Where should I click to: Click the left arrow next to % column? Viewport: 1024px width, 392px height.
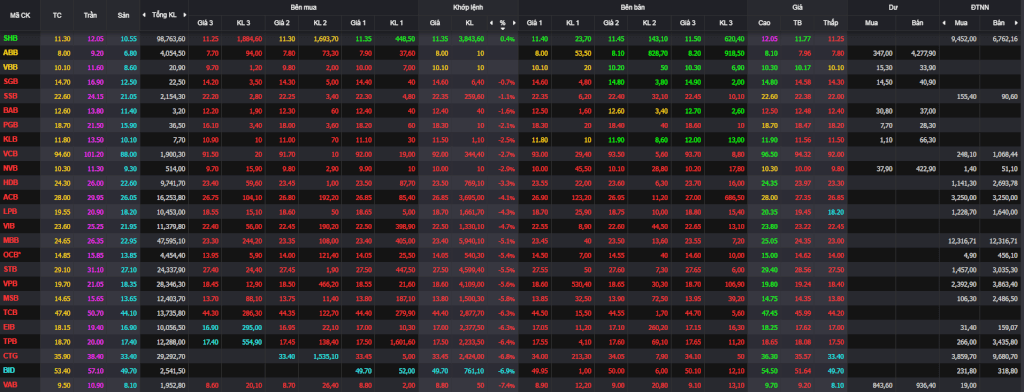click(x=491, y=22)
